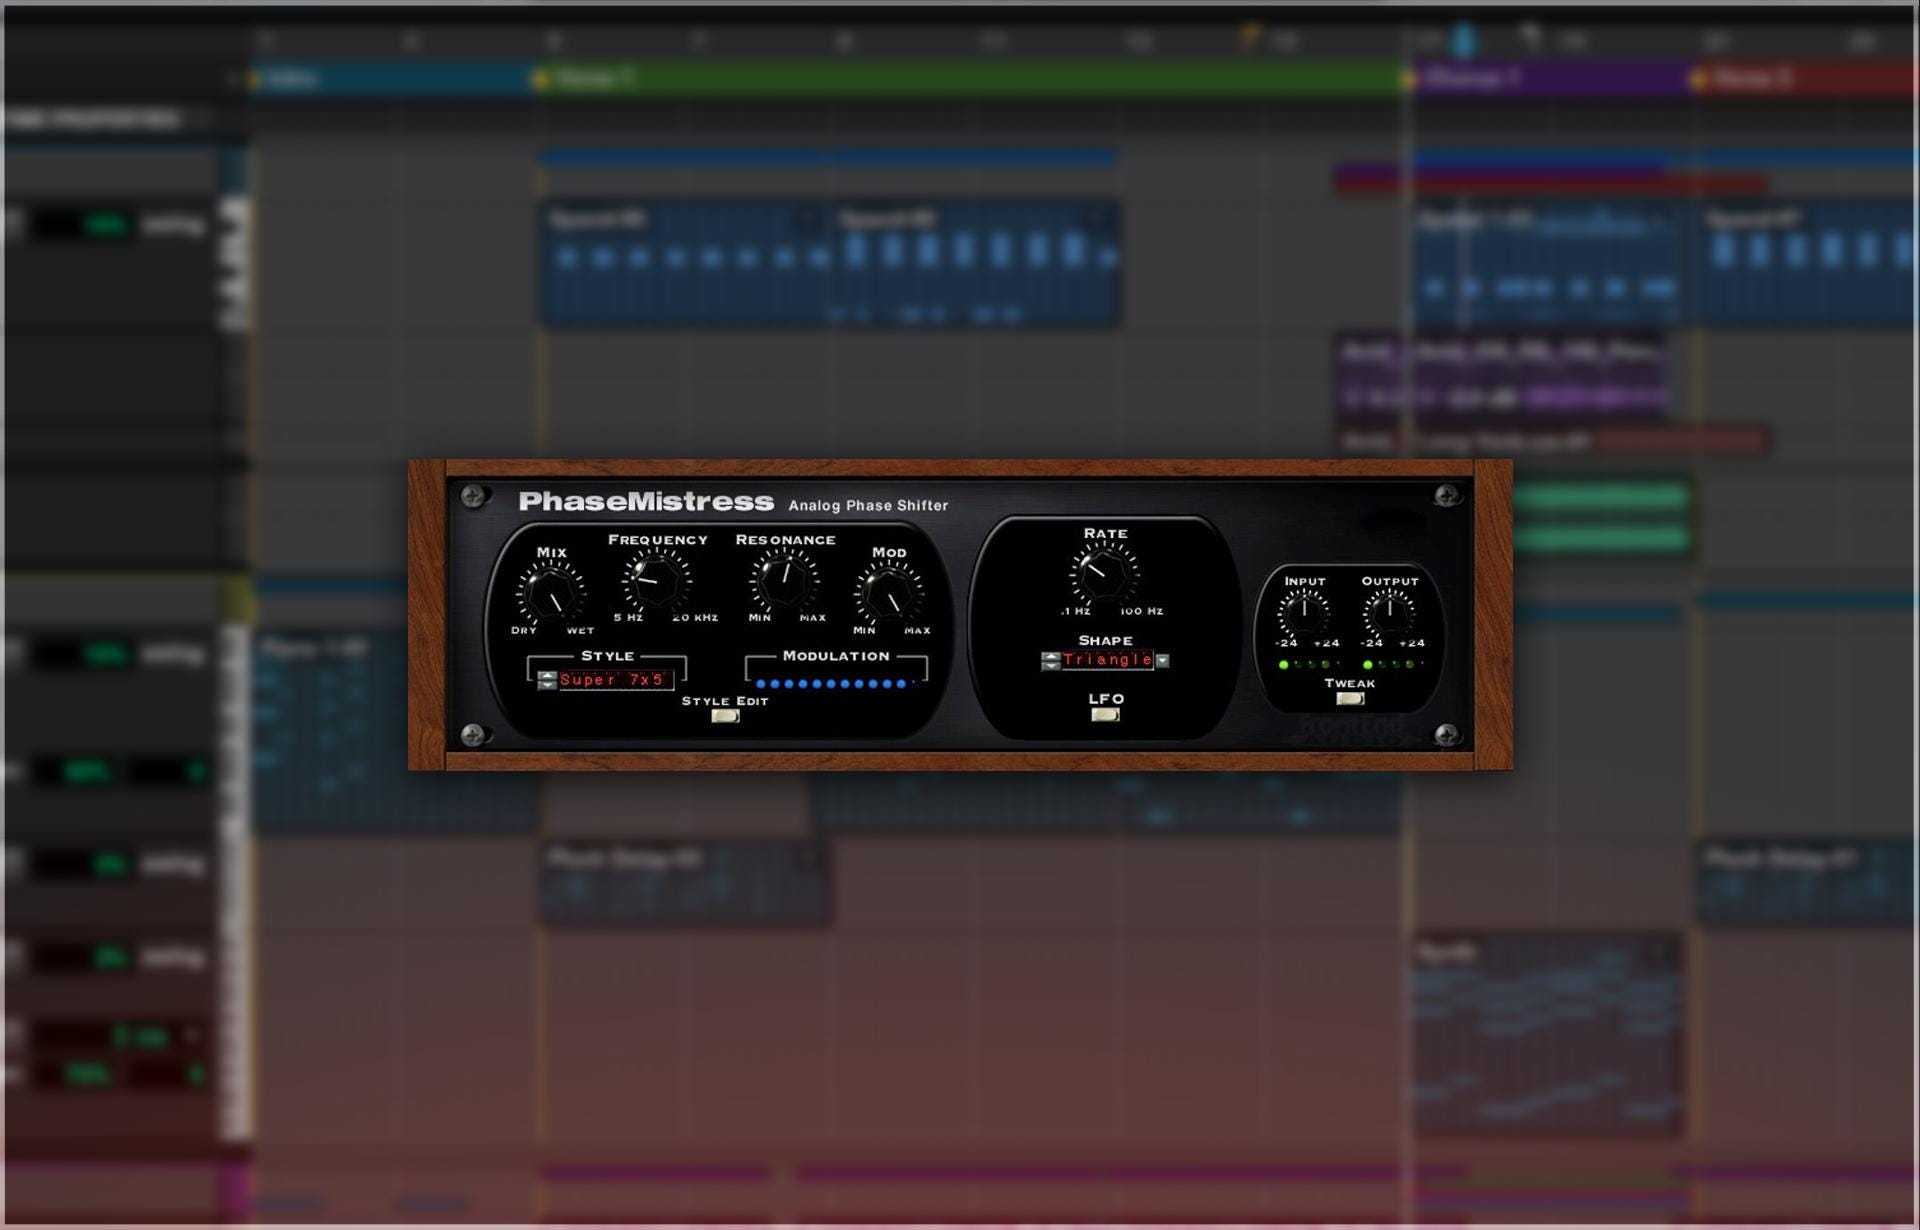This screenshot has width=1920, height=1230.
Task: Click the Output level LED meter
Action: point(1393,664)
